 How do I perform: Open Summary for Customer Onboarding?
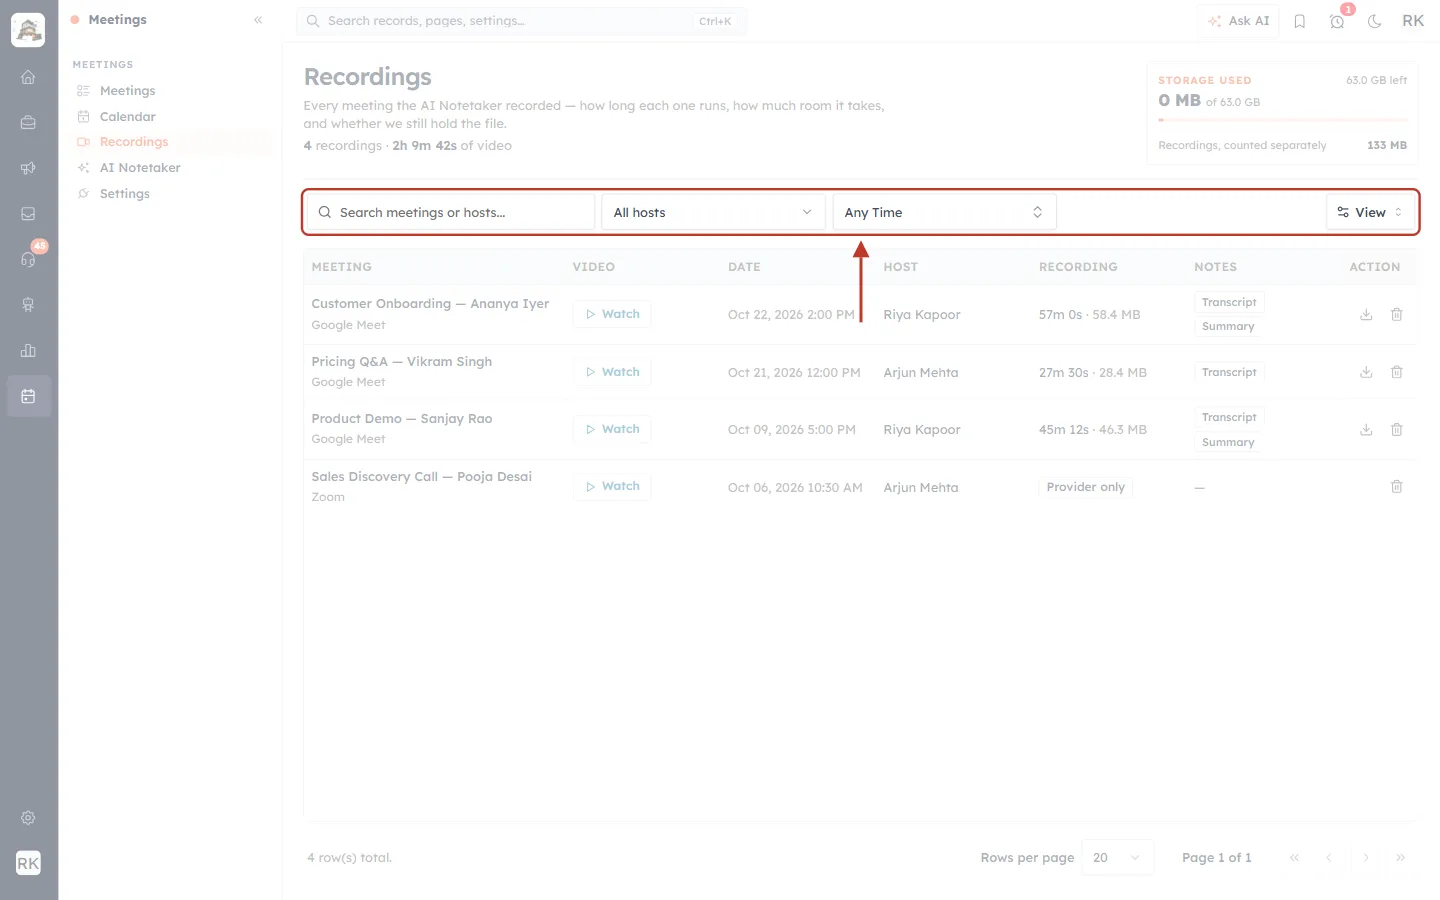1228,326
